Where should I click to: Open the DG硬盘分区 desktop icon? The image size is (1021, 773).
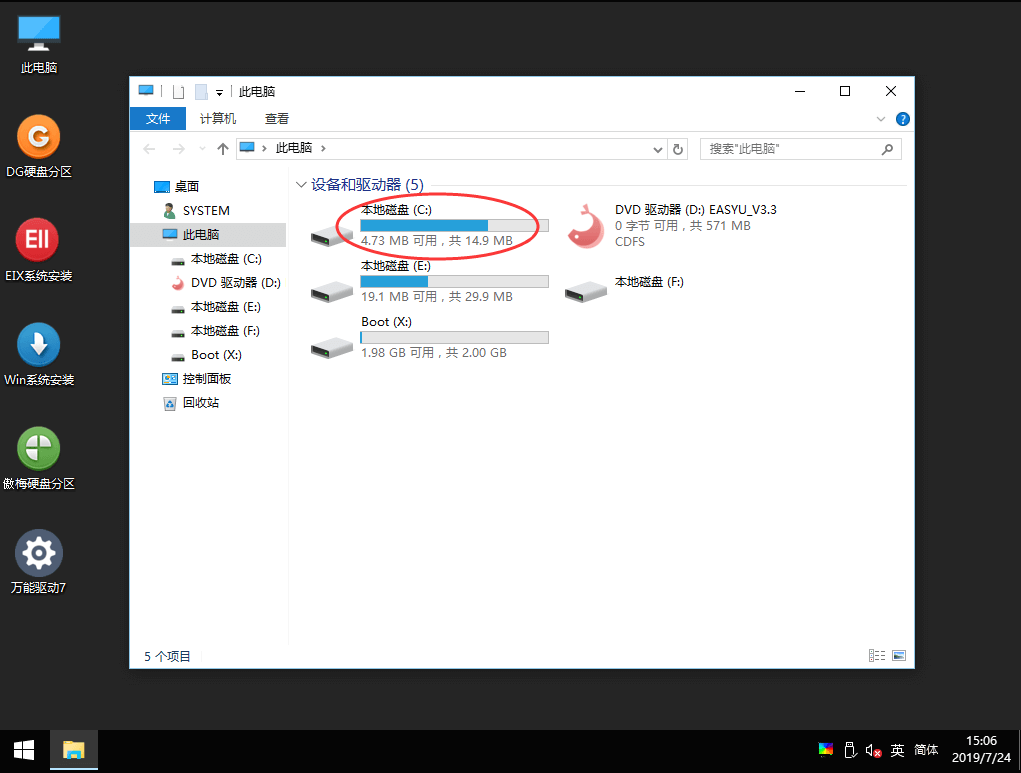[x=38, y=137]
